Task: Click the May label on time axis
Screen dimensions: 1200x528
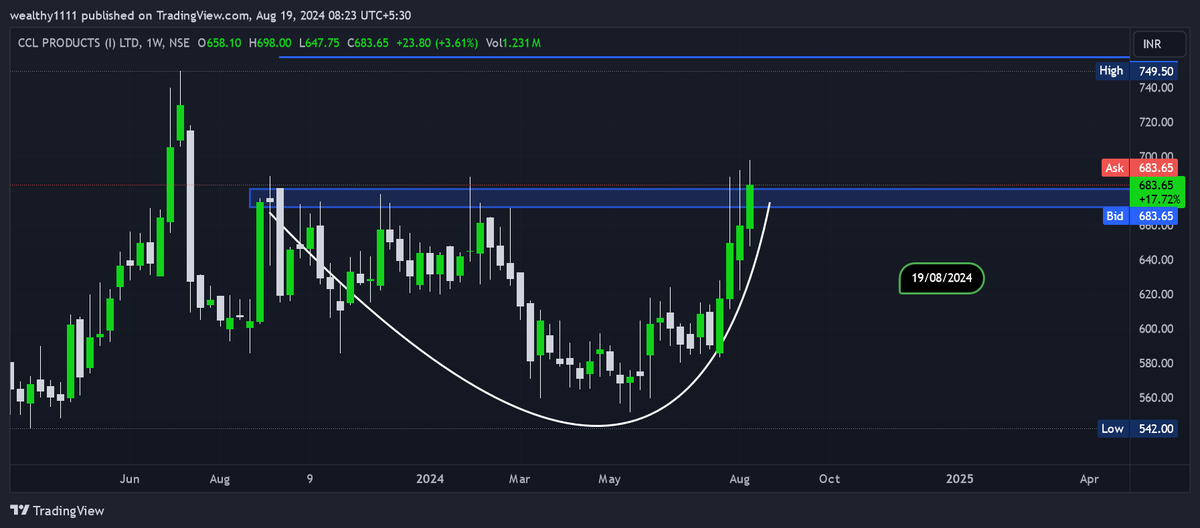Action: pyautogui.click(x=609, y=479)
